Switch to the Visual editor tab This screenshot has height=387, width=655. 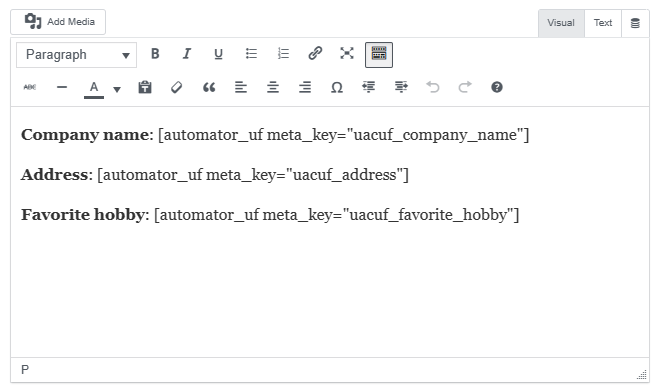coord(561,23)
